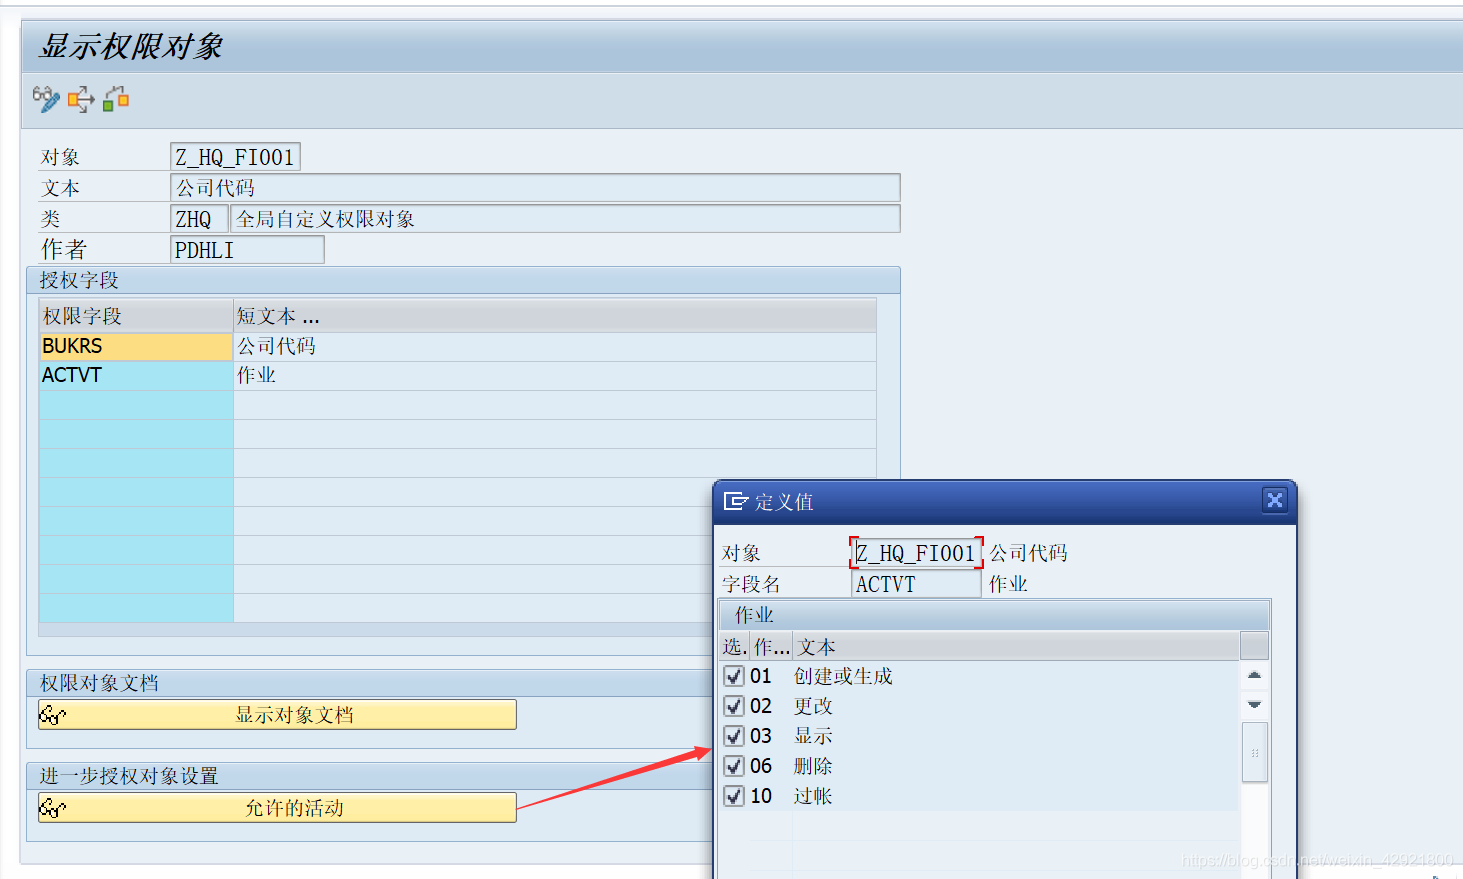The height and width of the screenshot is (879, 1463).
Task: Click text 删除 in activity list
Action: coord(813,766)
